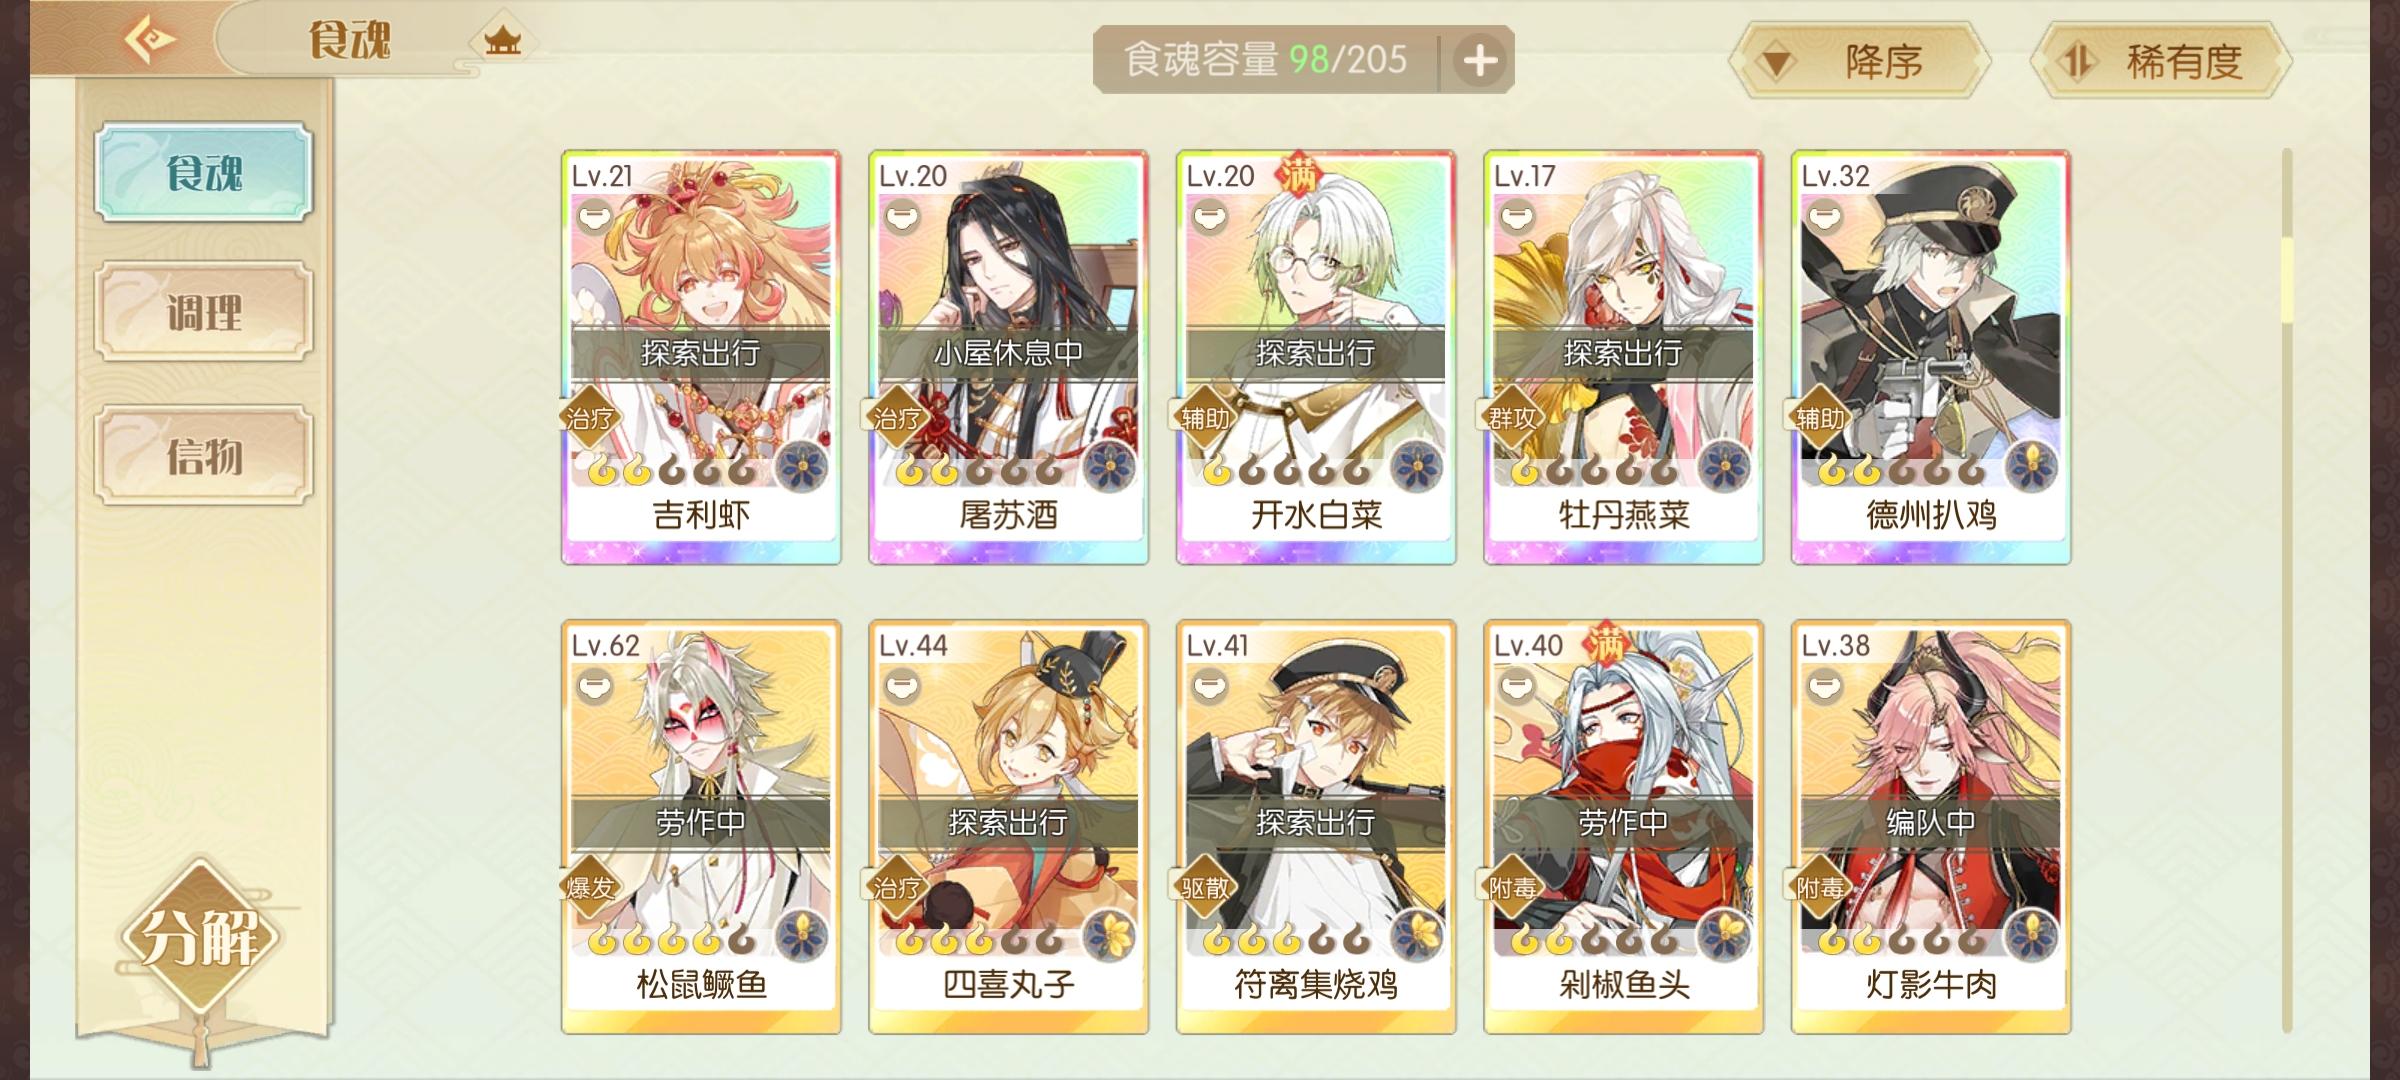This screenshot has height=1080, width=2400.
Task: Switch to the 信物 tab
Action: coord(204,456)
